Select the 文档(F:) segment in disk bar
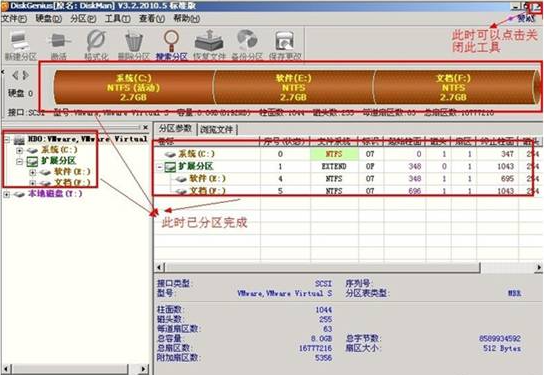544x375 pixels. click(x=453, y=87)
